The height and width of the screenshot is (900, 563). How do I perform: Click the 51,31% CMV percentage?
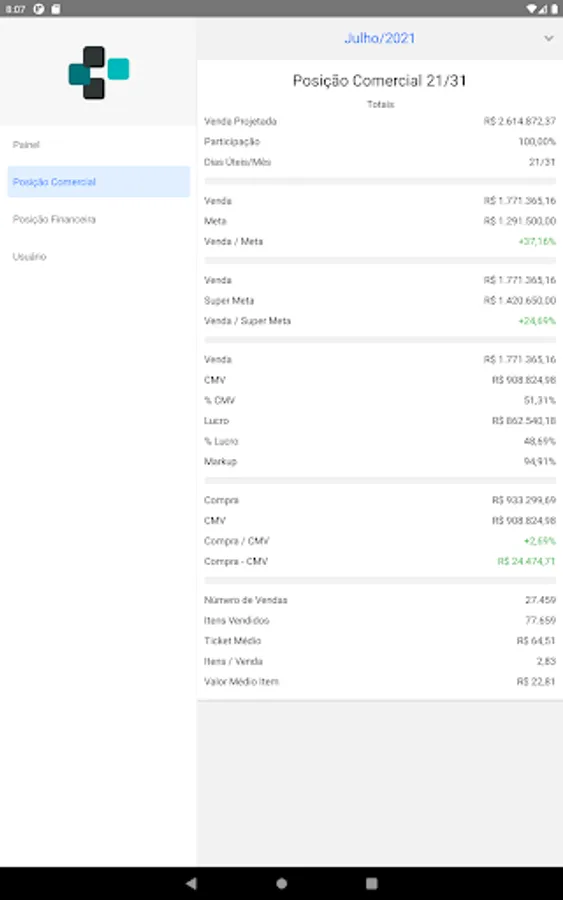click(539, 400)
